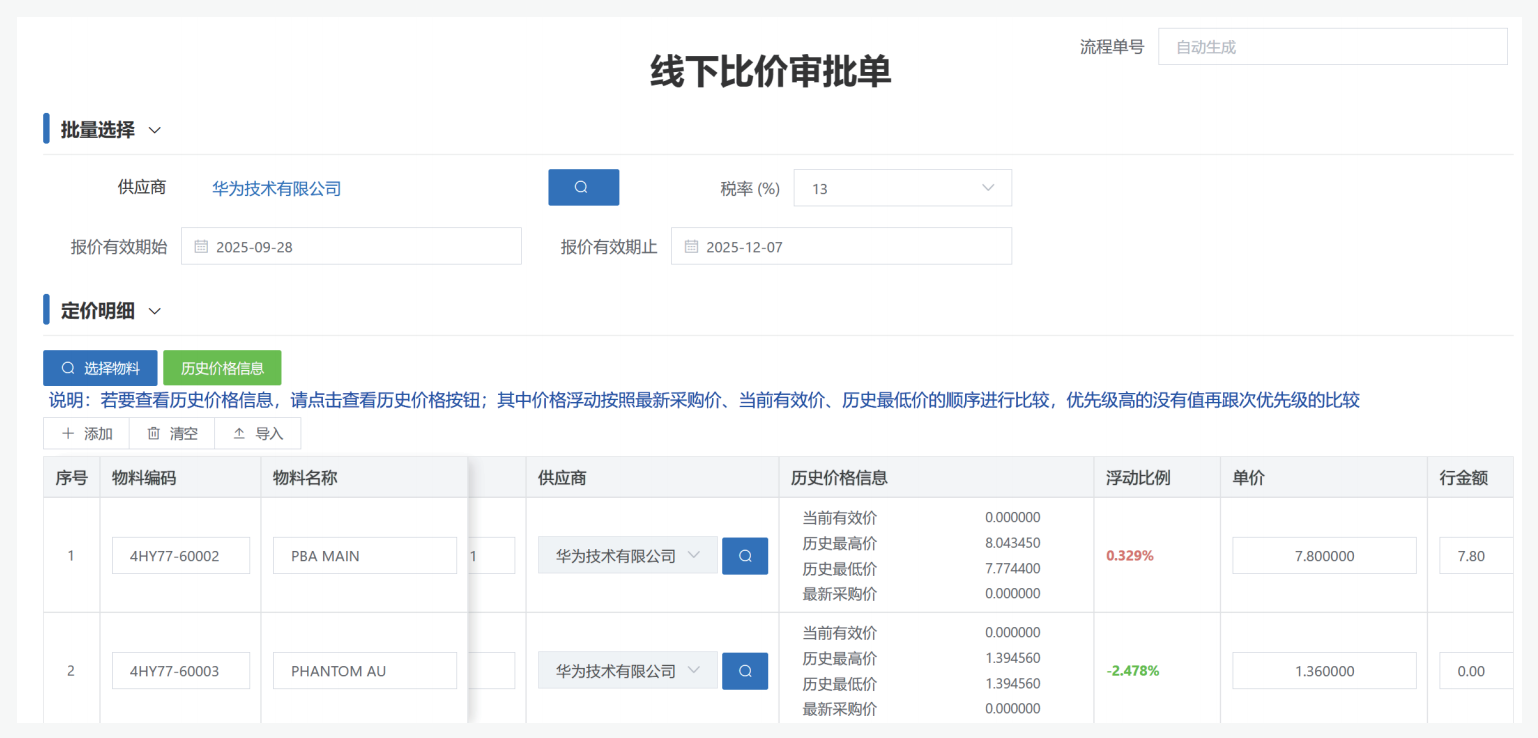1538x738 pixels.
Task: Click row 1 单价 field showing 7.800000
Action: point(1323,556)
